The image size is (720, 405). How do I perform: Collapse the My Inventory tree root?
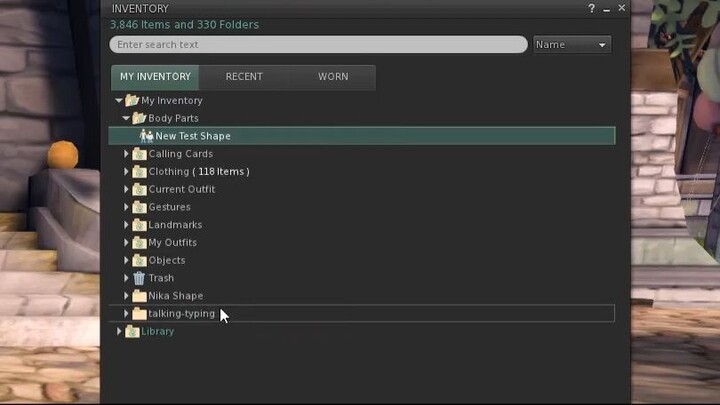point(119,100)
